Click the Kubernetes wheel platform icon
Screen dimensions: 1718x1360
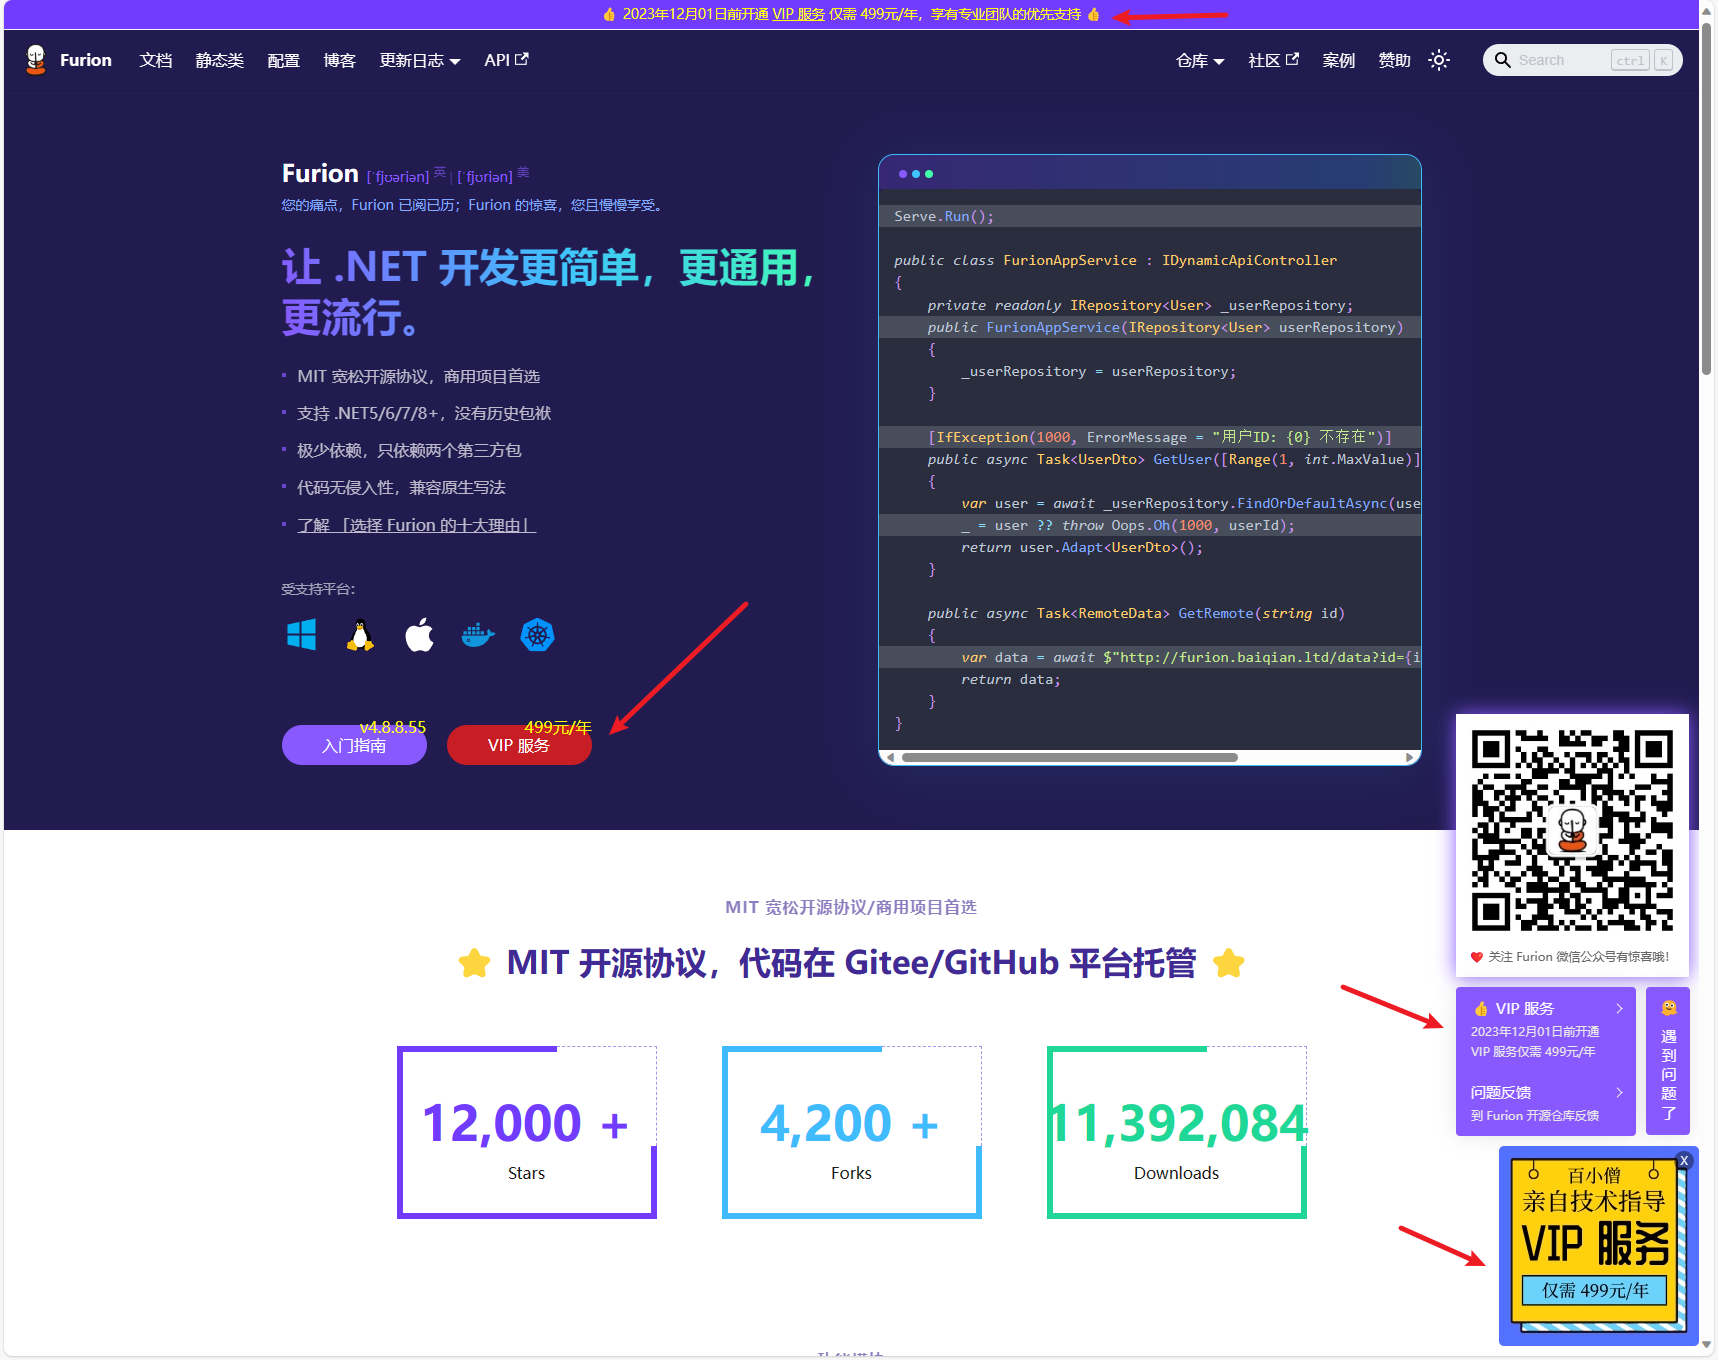tap(537, 635)
